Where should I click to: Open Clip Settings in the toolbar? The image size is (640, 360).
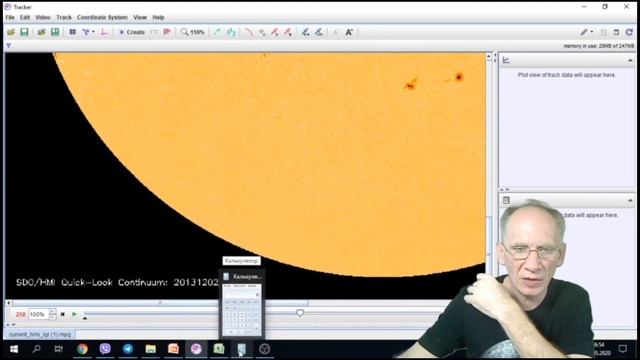(73, 32)
